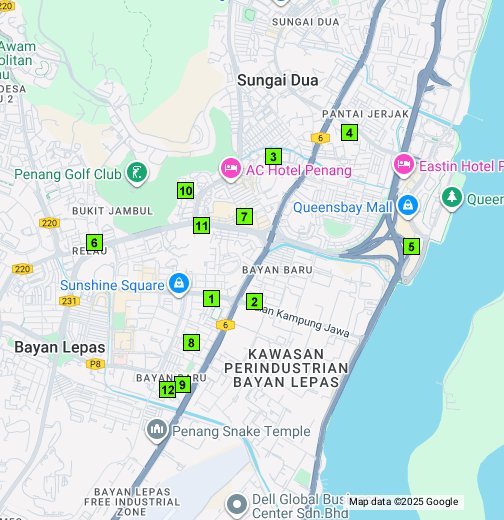Select the Penang Snake Temple icon
This screenshot has height=520, width=504.
[x=157, y=431]
